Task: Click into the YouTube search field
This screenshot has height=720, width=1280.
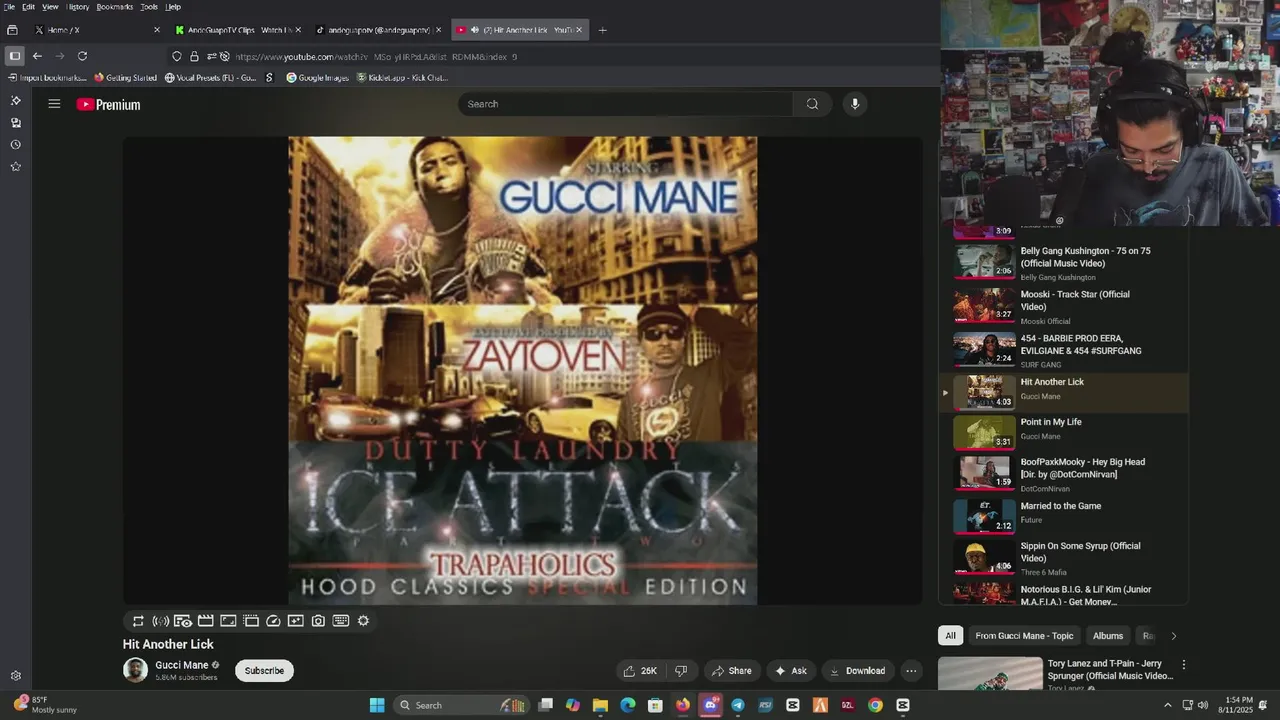Action: [626, 104]
